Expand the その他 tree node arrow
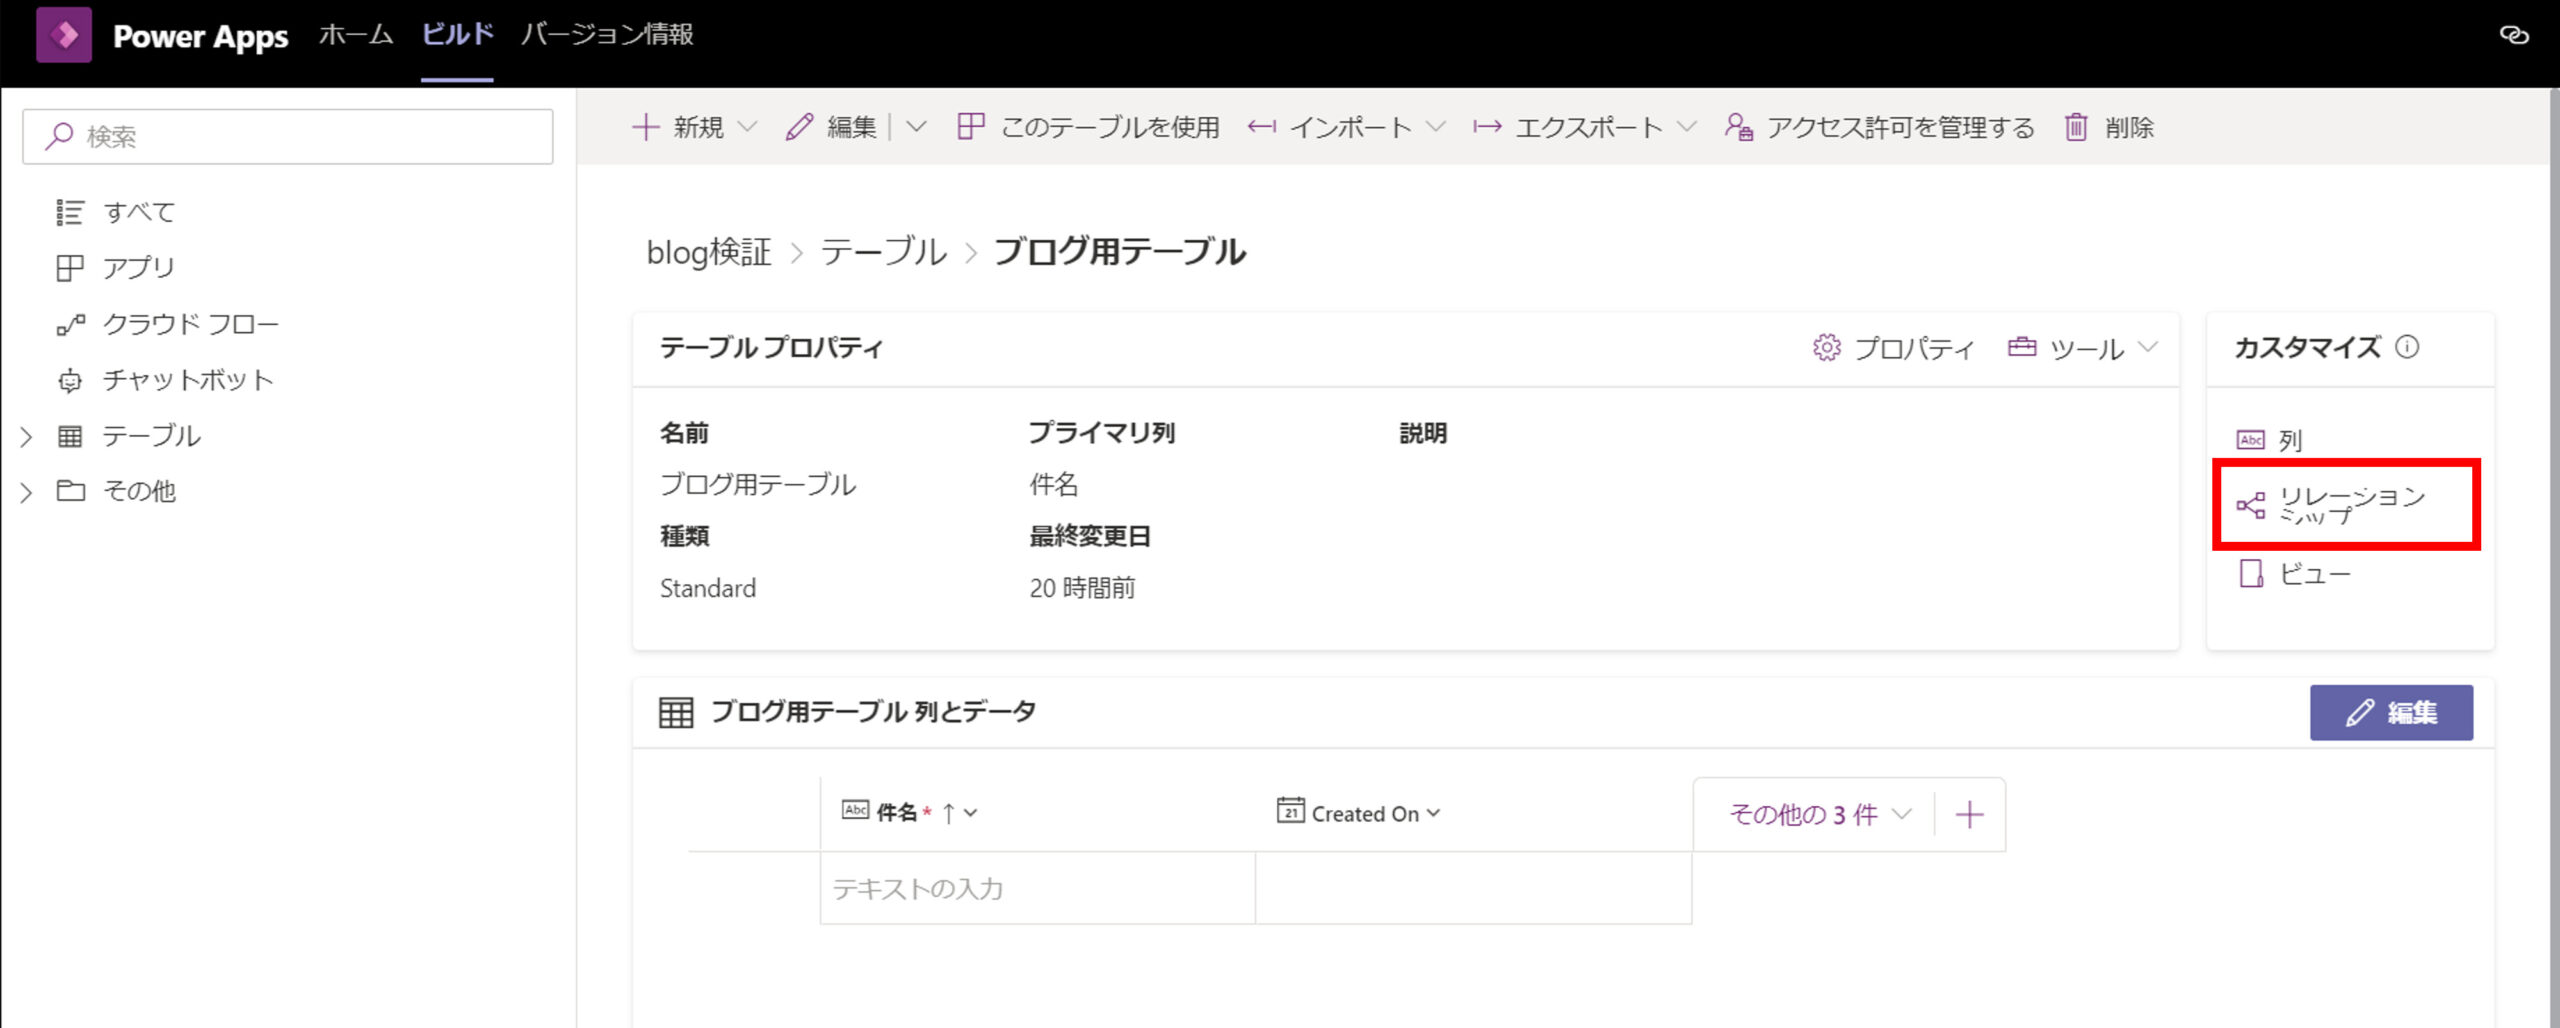Image resolution: width=2560 pixels, height=1028 pixels. (27, 491)
